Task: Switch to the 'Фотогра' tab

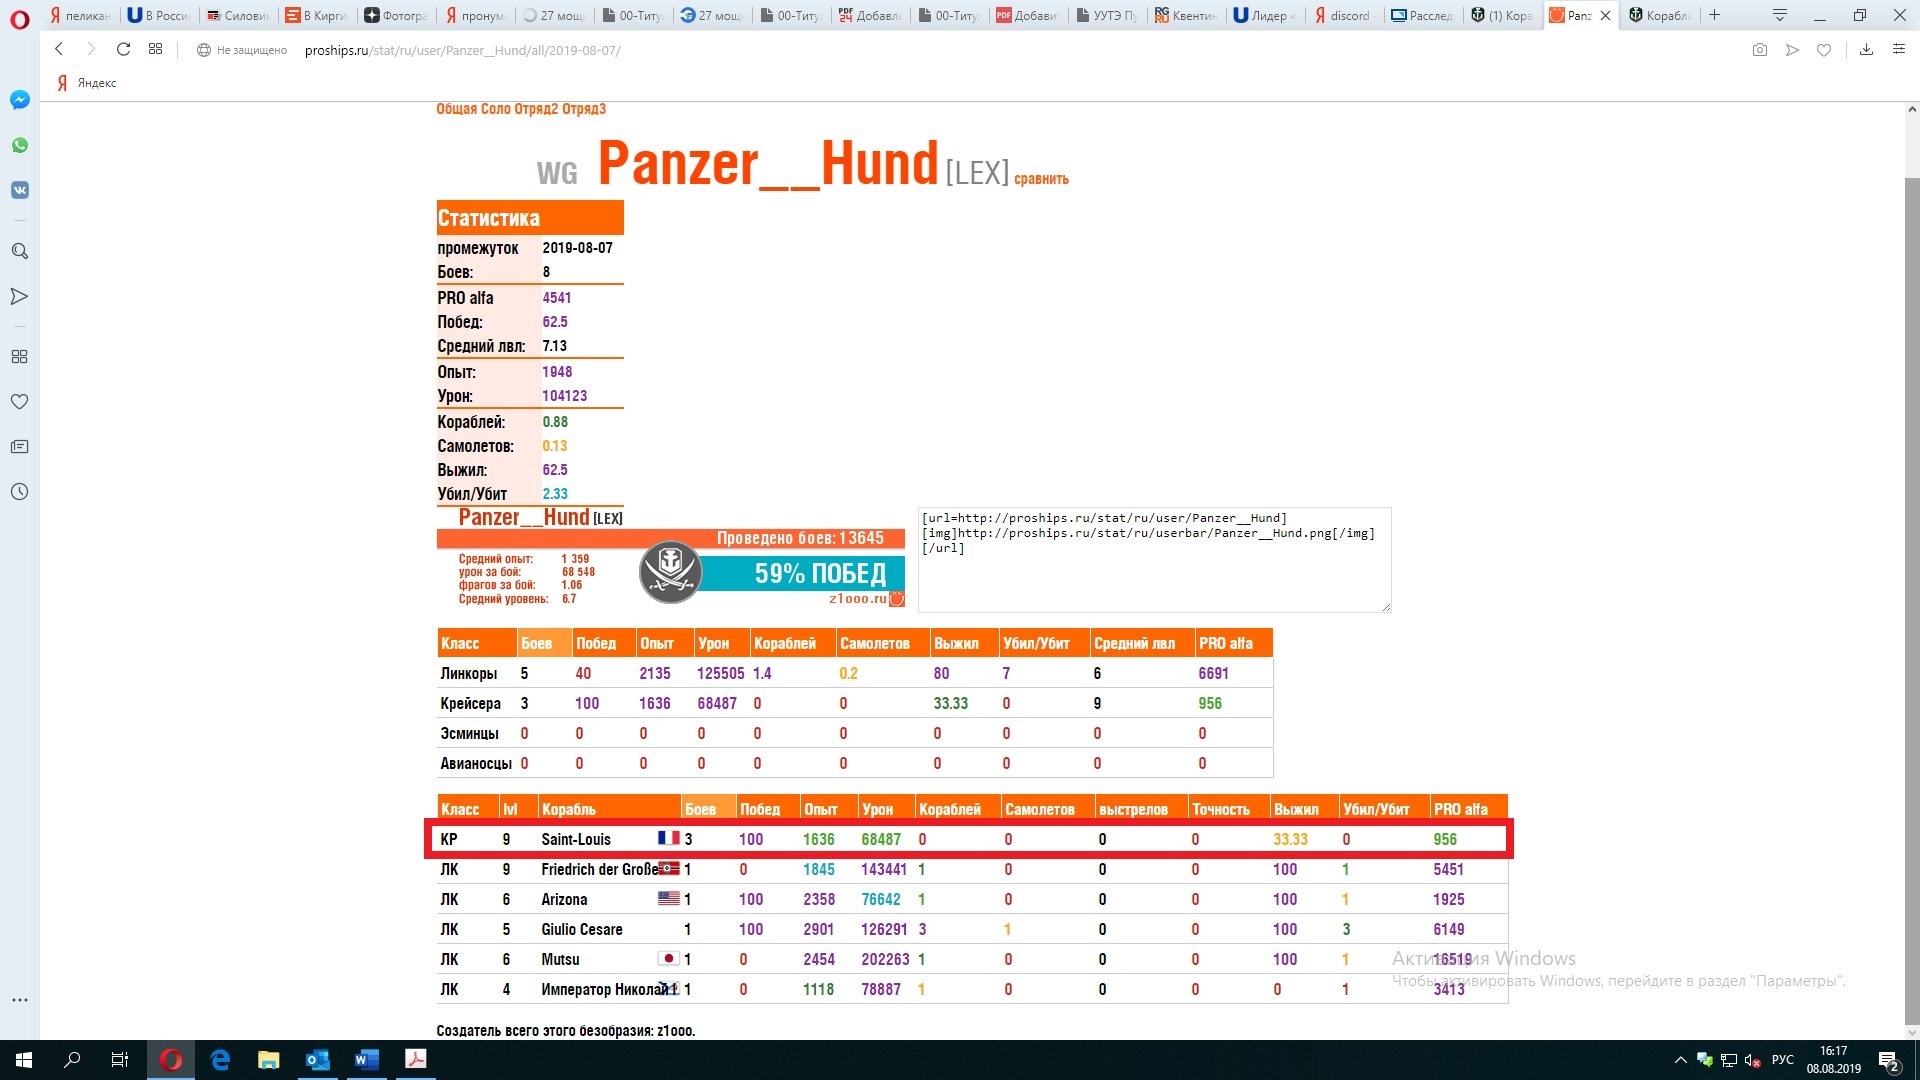Action: (397, 15)
